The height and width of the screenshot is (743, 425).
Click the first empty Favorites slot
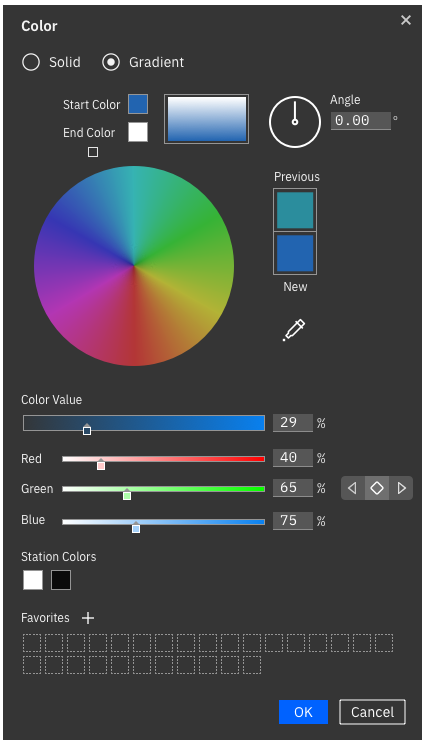[x=32, y=643]
